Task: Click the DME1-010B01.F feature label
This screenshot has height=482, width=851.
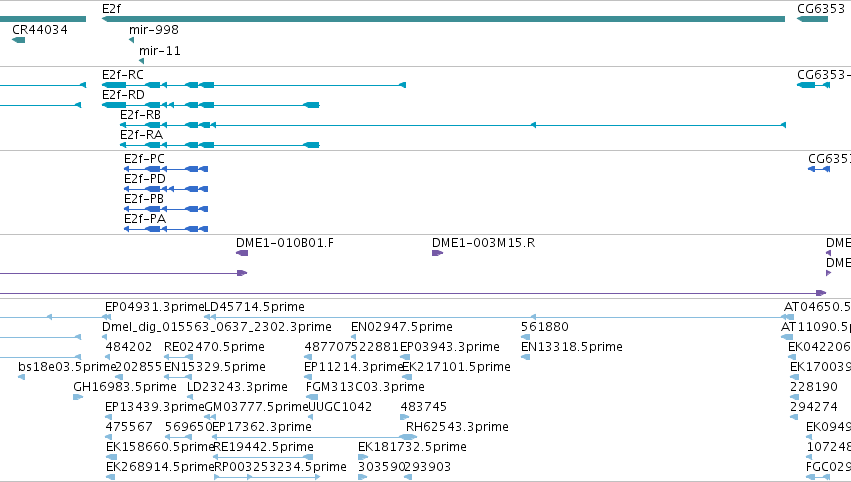Action: (285, 243)
